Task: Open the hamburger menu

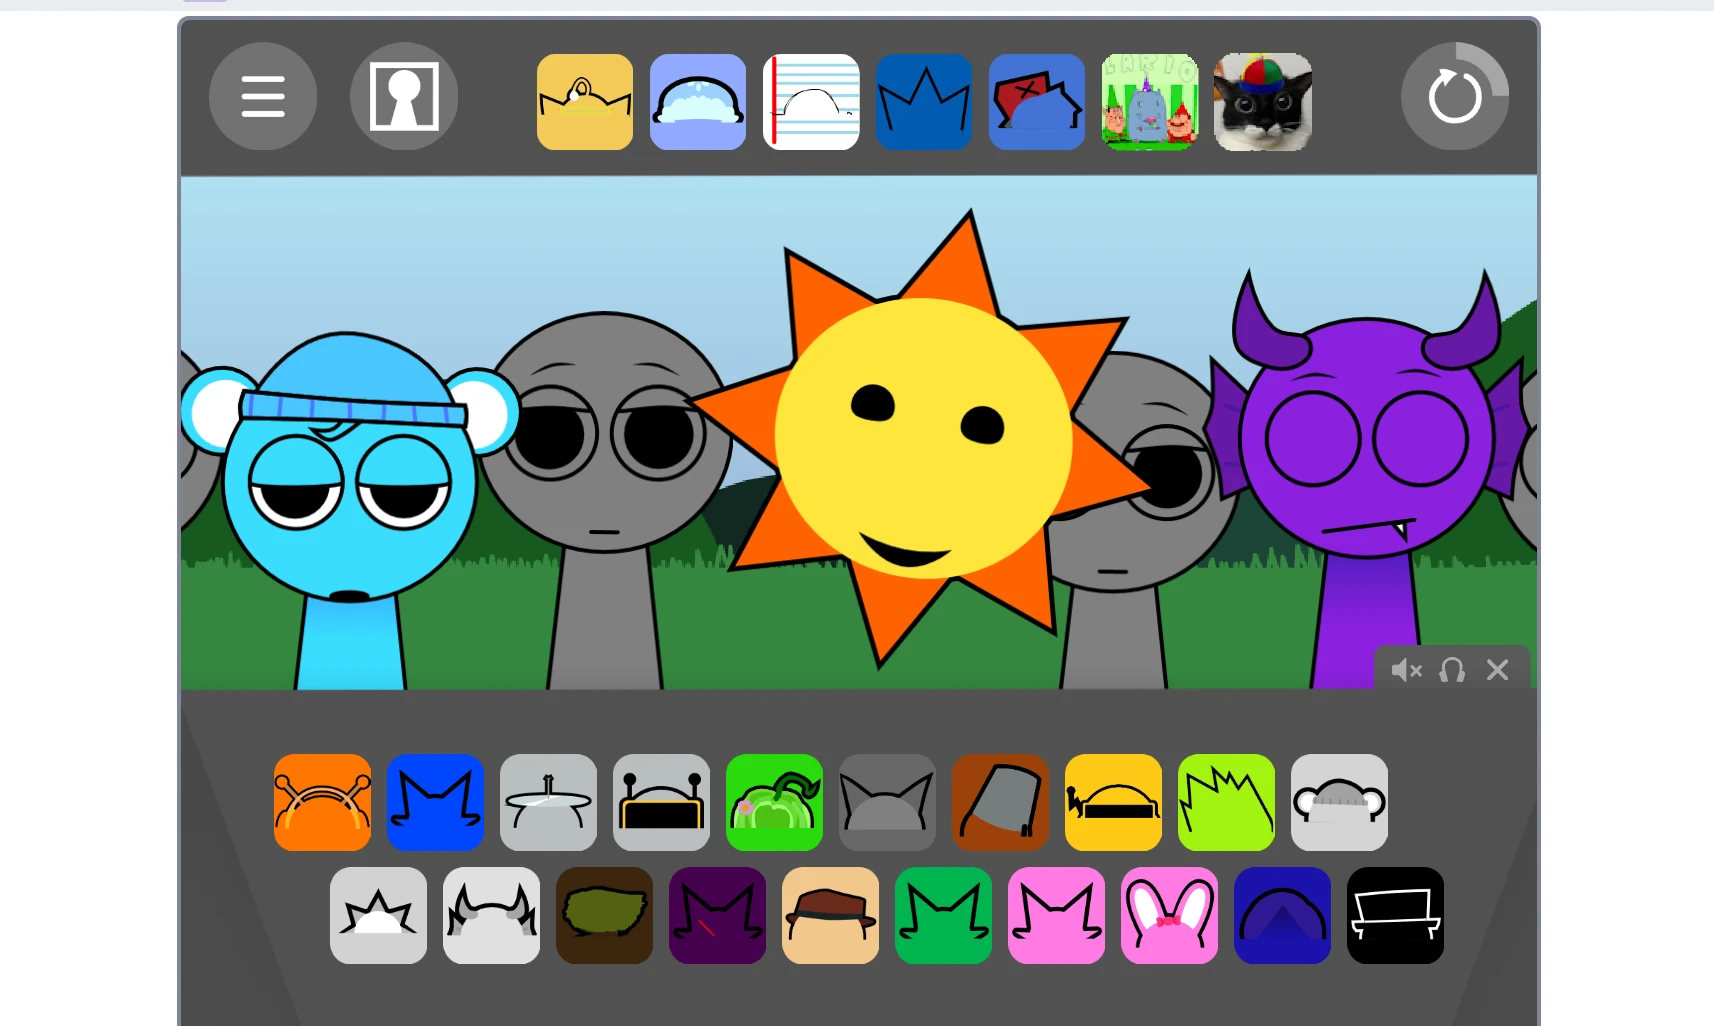Action: (262, 96)
